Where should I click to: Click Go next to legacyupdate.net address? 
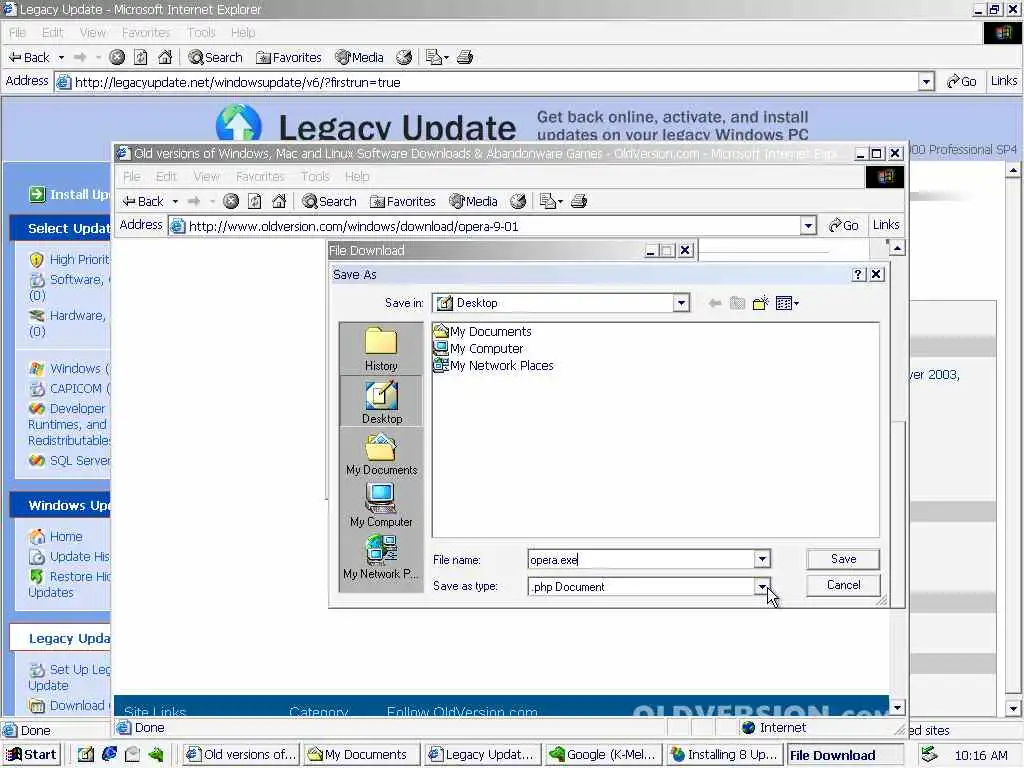[961, 81]
